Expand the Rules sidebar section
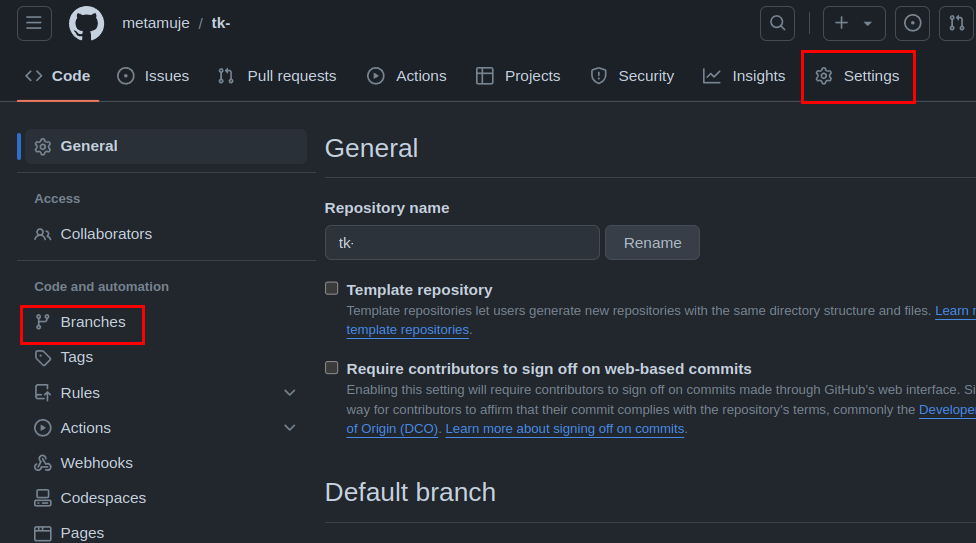The width and height of the screenshot is (976, 543). tap(290, 393)
